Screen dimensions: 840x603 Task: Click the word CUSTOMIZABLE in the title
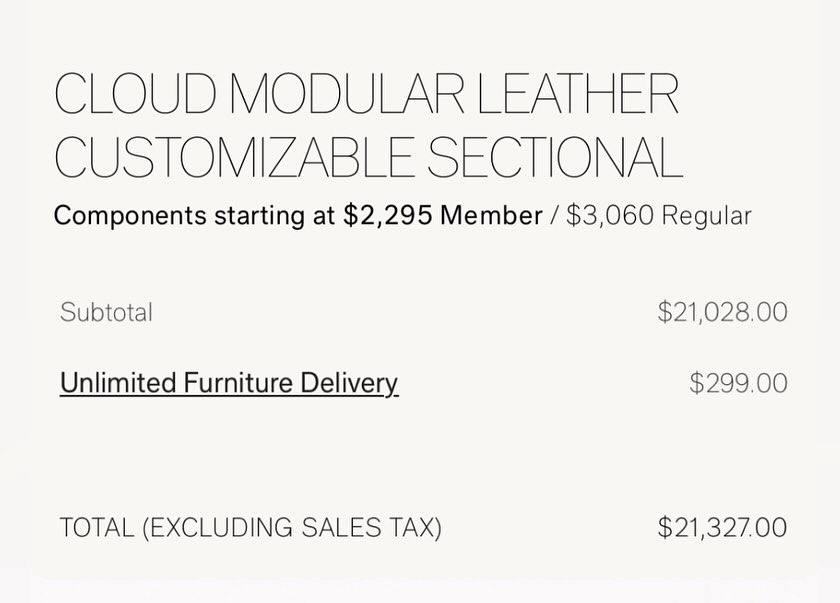click(234, 156)
